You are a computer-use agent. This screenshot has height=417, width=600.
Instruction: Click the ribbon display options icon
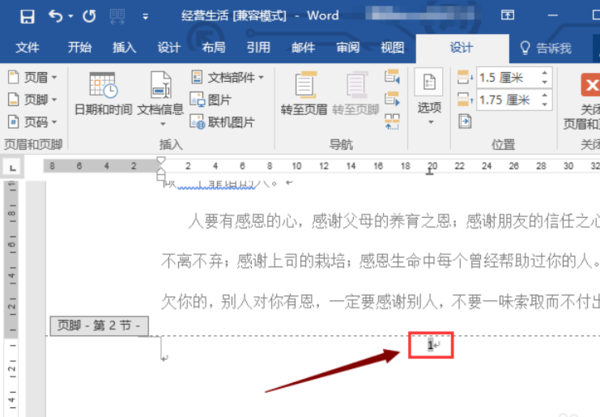(x=507, y=15)
